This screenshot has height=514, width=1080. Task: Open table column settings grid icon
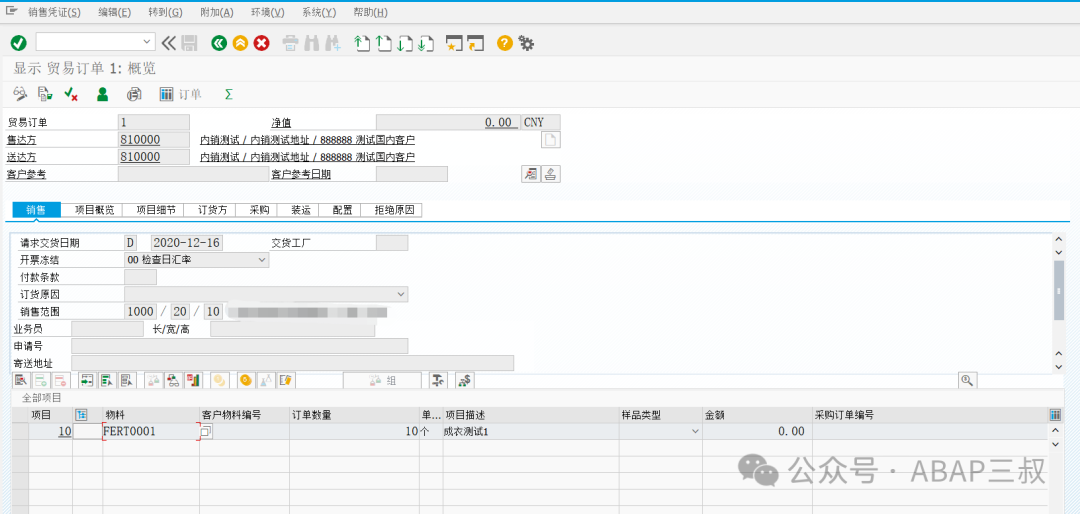1055,415
